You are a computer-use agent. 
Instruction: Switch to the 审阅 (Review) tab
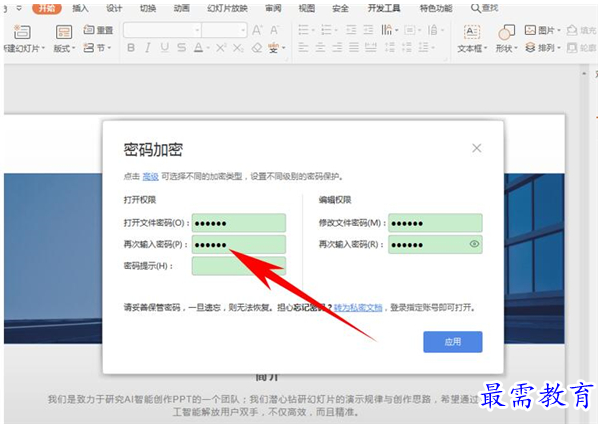[273, 8]
